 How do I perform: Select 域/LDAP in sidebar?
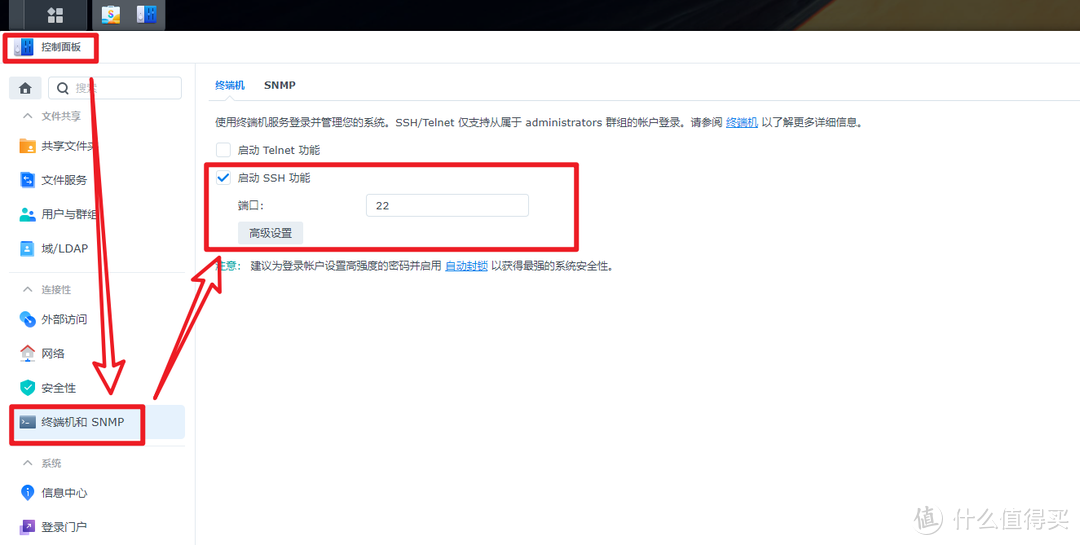65,248
